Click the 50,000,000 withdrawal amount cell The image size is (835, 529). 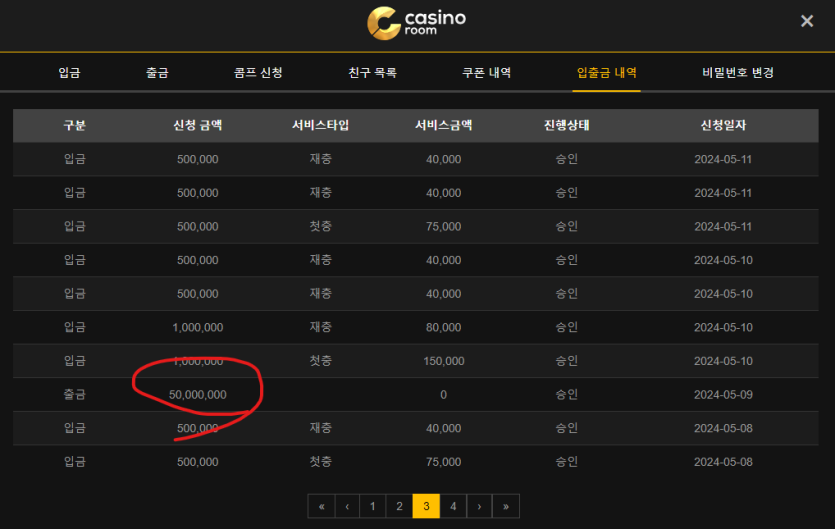pos(197,395)
